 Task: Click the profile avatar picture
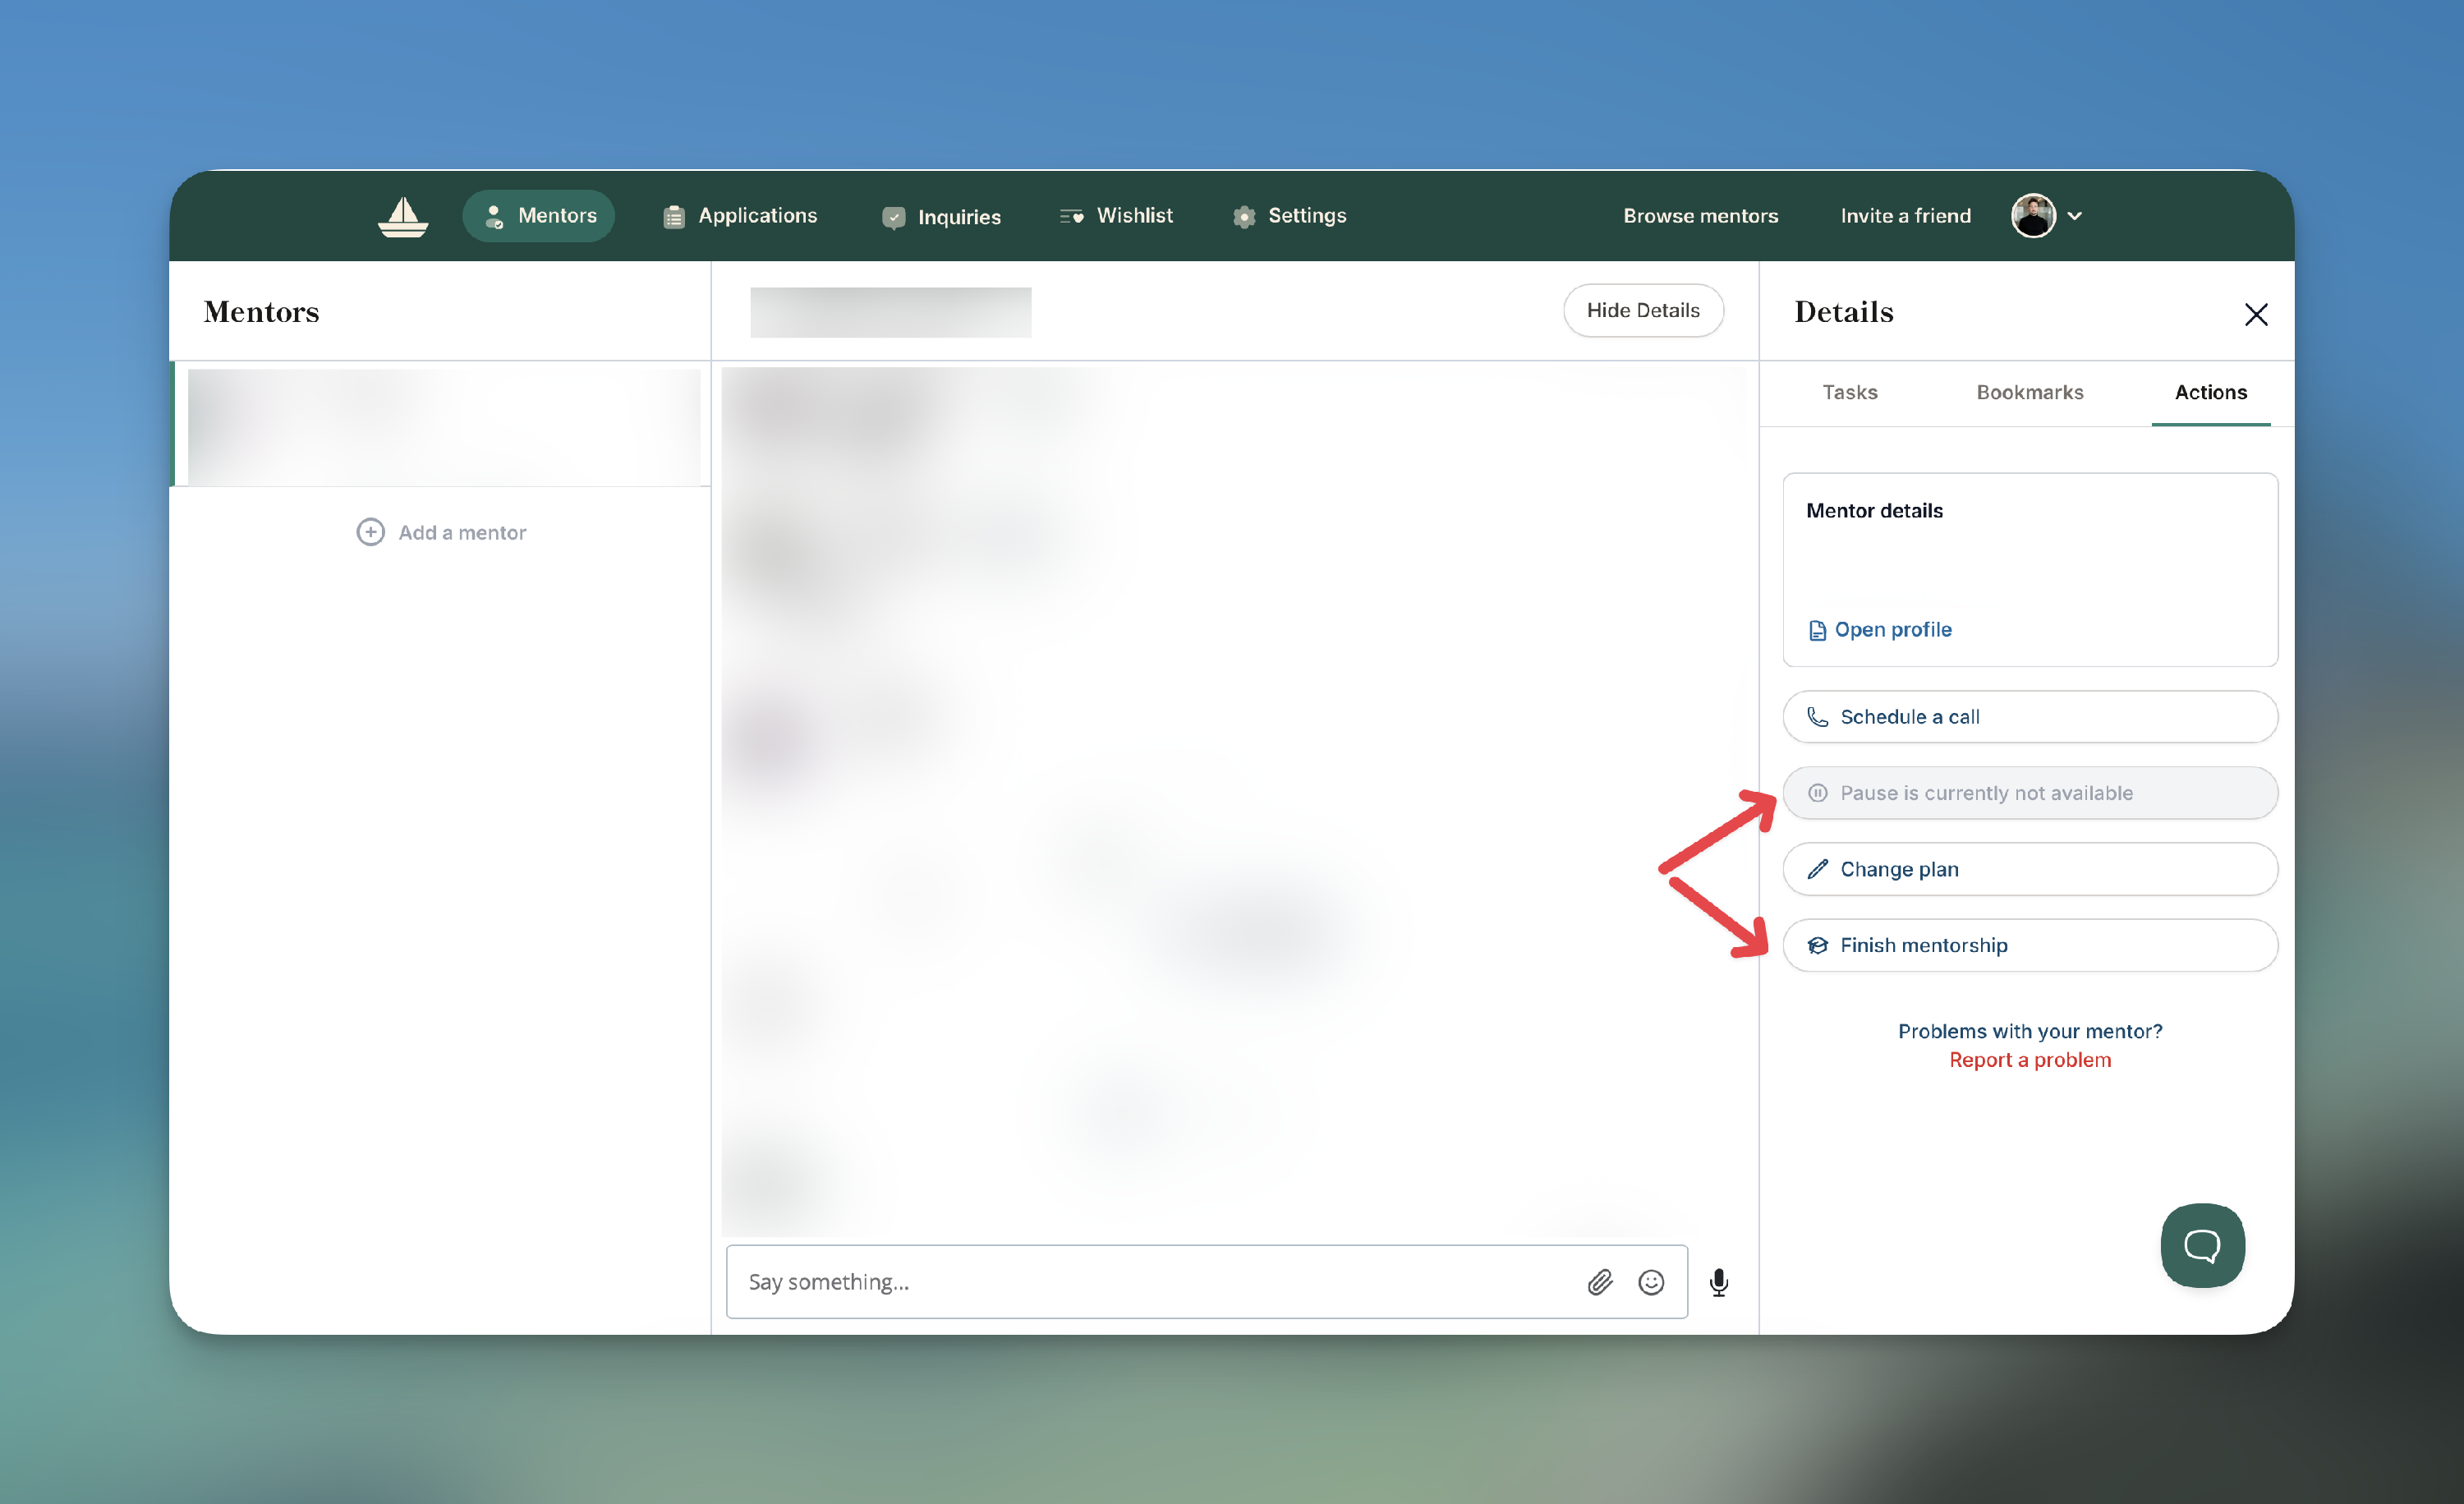(x=2032, y=216)
